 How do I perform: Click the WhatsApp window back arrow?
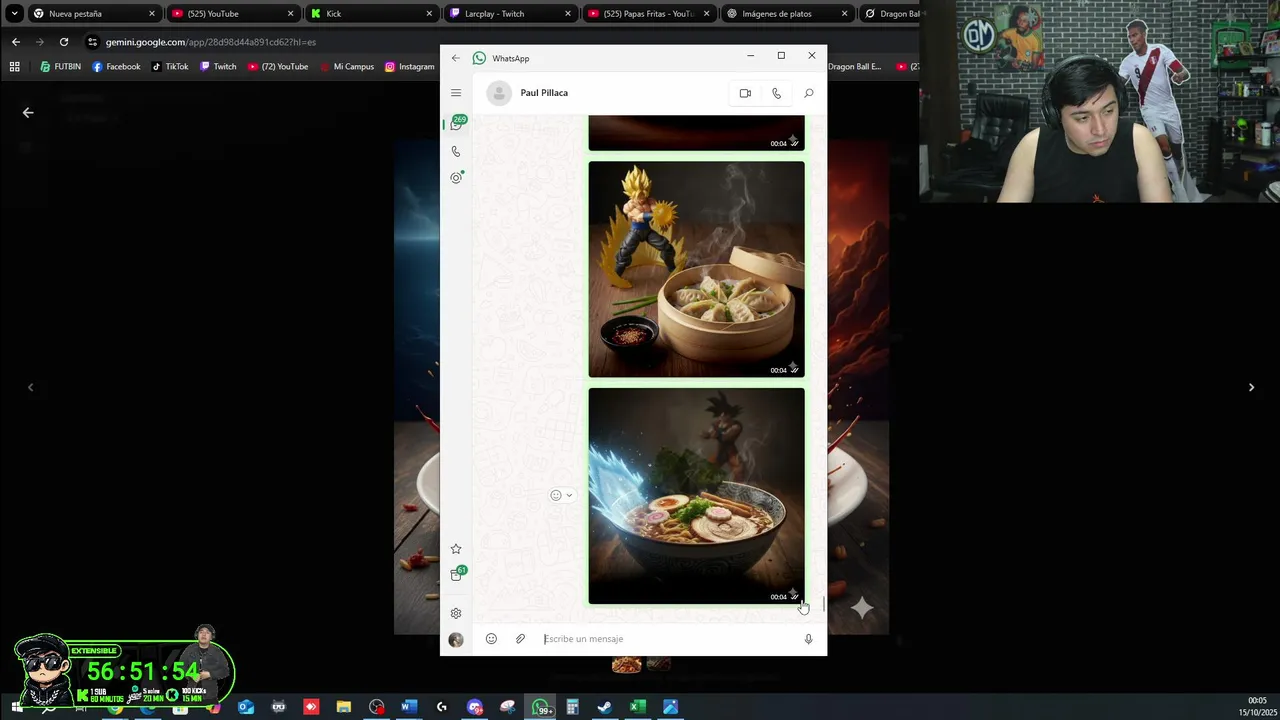click(456, 58)
